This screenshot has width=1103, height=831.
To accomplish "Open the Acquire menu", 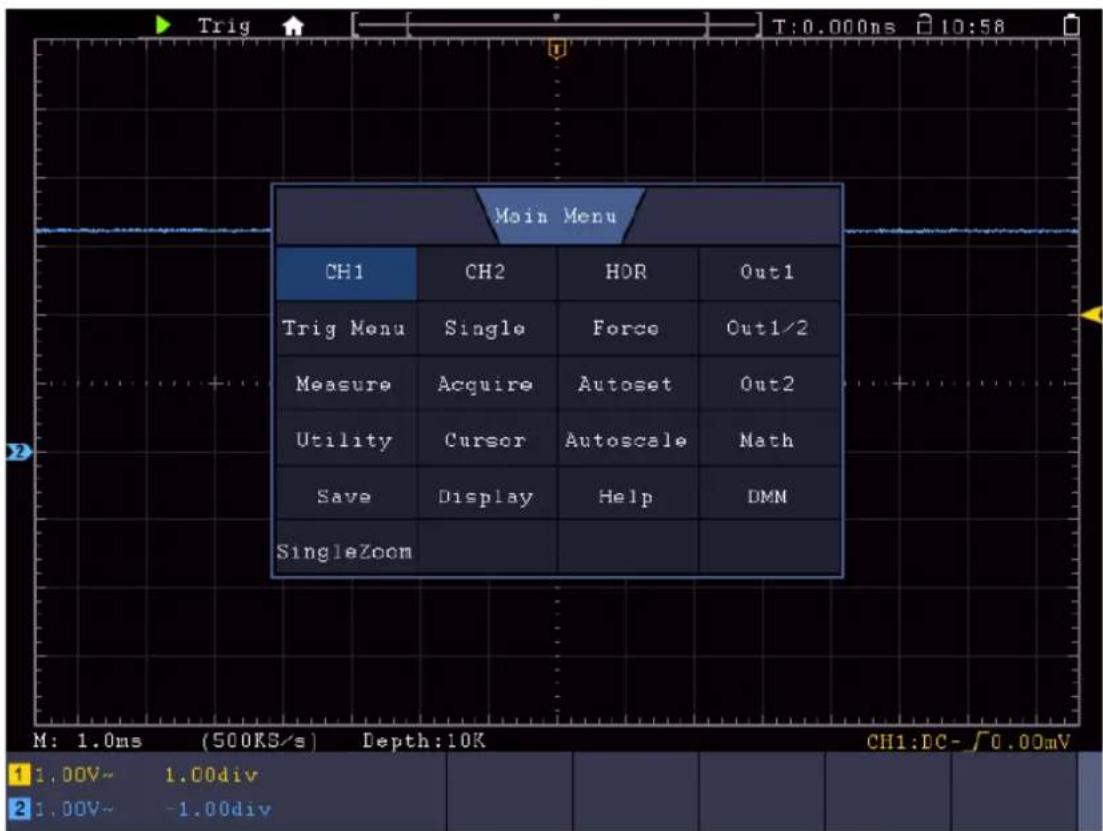I will coord(485,384).
